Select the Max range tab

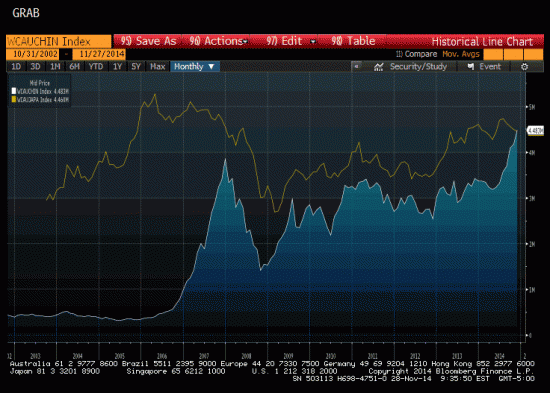157,66
